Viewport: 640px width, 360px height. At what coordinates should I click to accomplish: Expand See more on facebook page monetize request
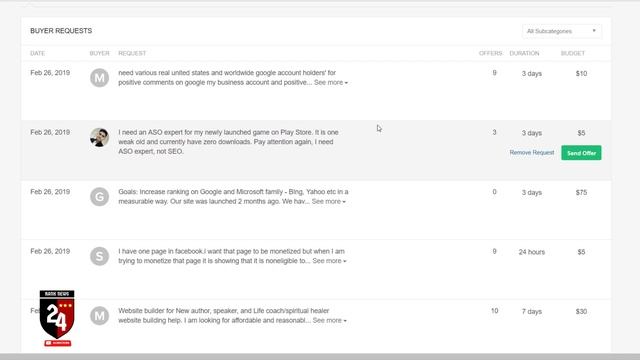[329, 261]
